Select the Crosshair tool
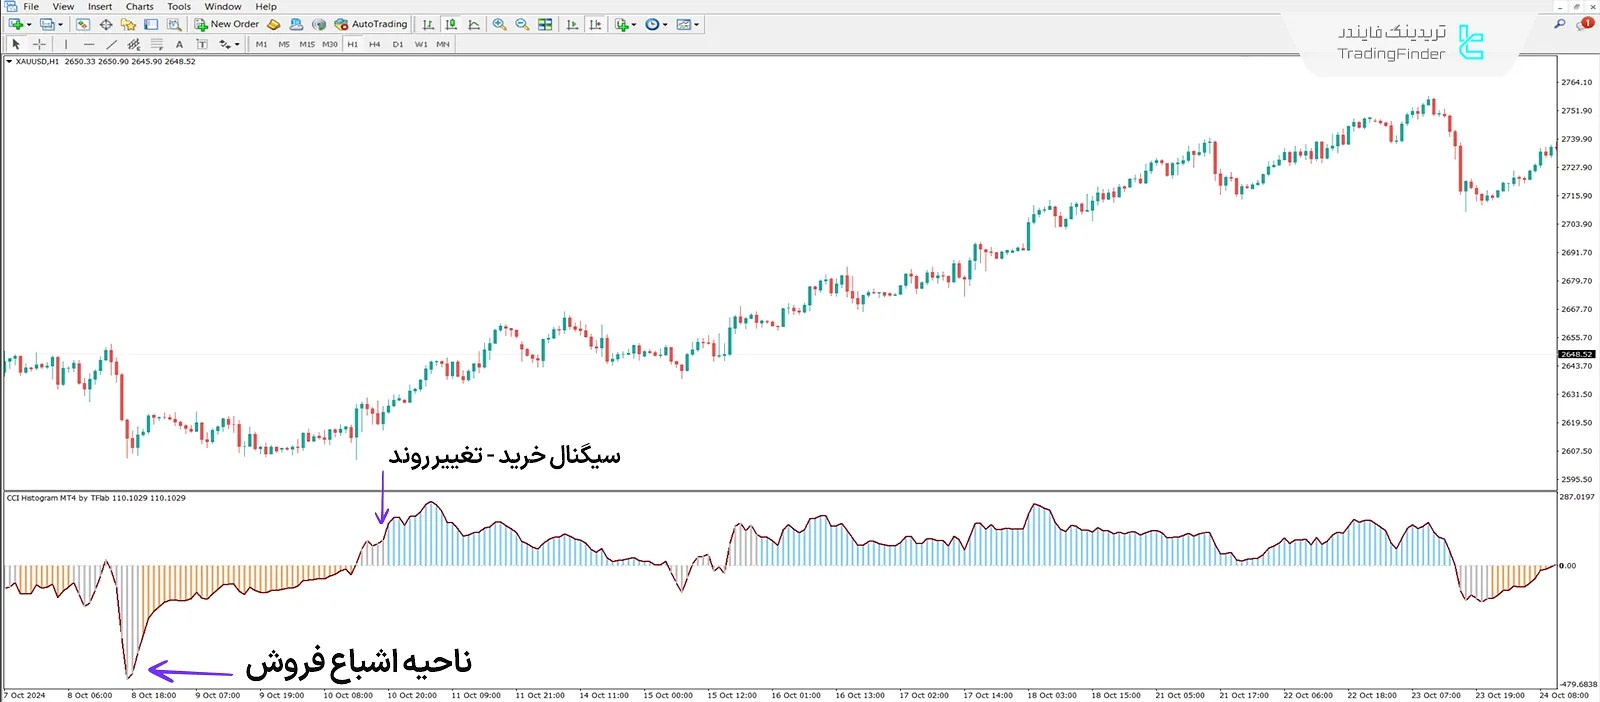Image resolution: width=1600 pixels, height=702 pixels. (x=39, y=44)
